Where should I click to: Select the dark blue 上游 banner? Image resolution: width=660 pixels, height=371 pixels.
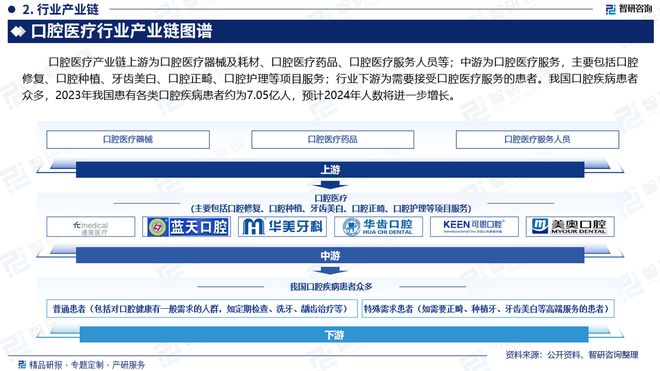(x=330, y=169)
